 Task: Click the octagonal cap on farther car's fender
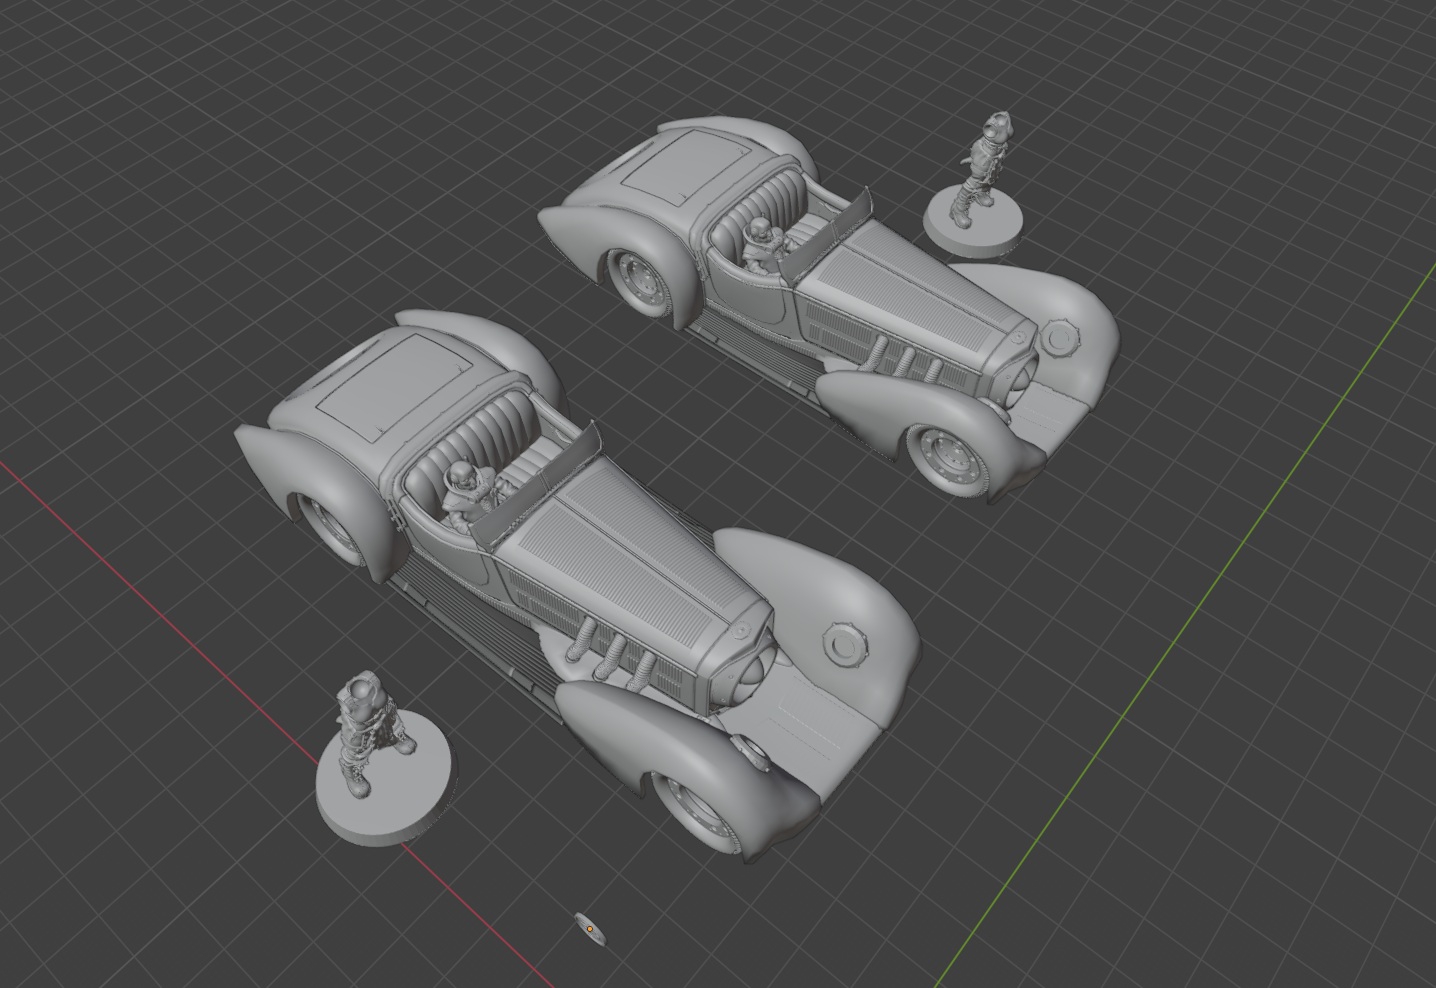click(x=1059, y=337)
